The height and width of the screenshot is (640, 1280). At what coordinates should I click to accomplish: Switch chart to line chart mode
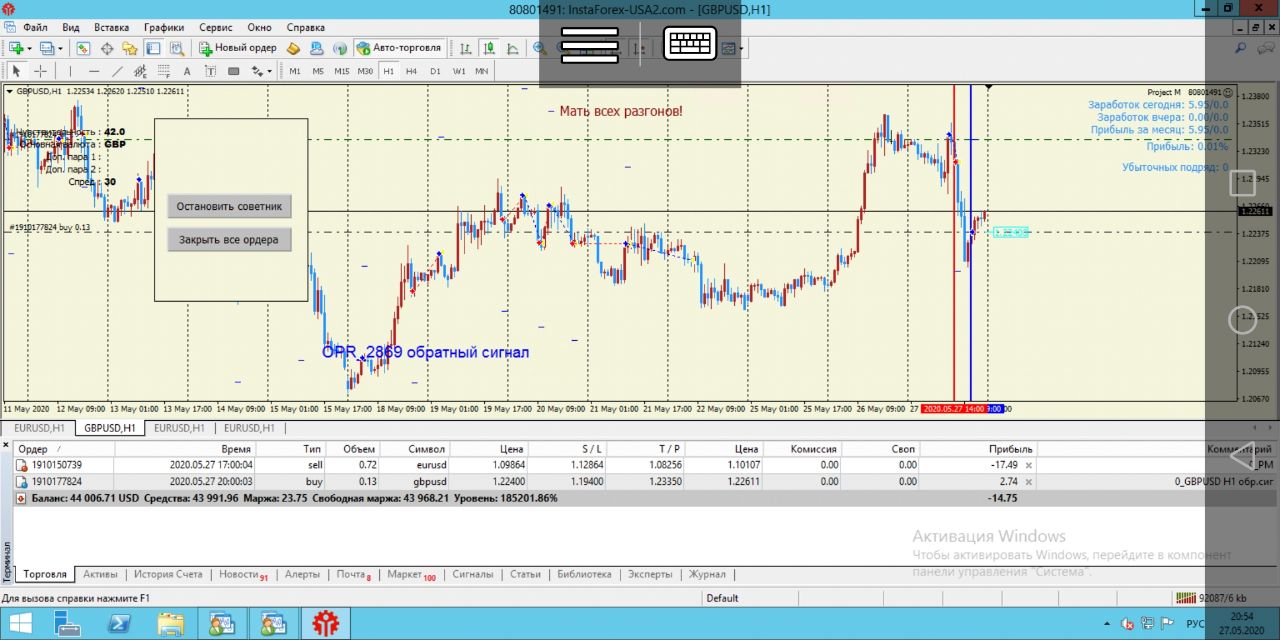[x=512, y=48]
